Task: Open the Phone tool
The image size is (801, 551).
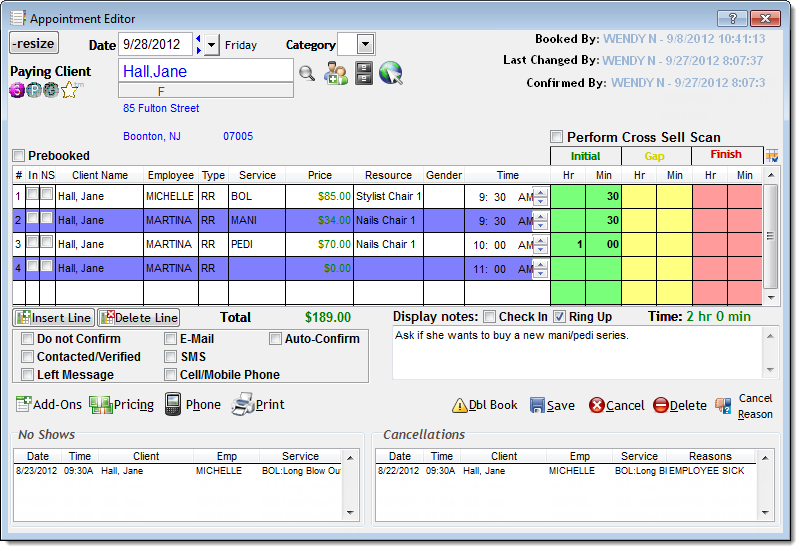Action: click(x=193, y=404)
